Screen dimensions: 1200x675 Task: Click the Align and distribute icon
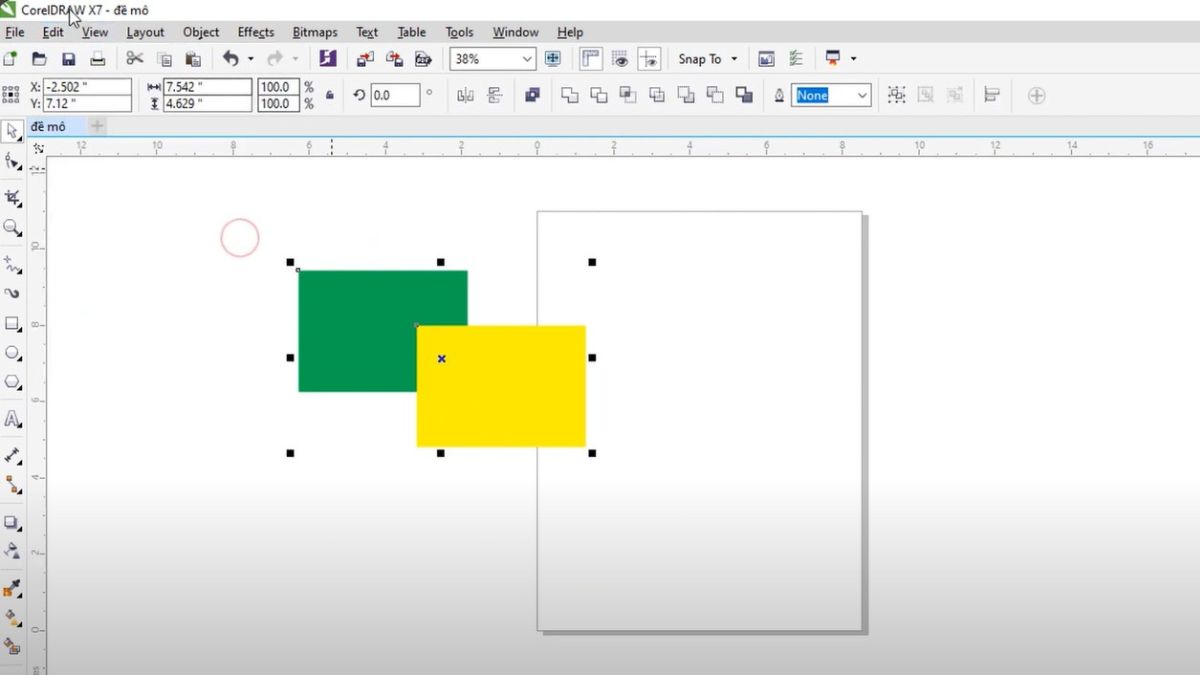[x=991, y=95]
